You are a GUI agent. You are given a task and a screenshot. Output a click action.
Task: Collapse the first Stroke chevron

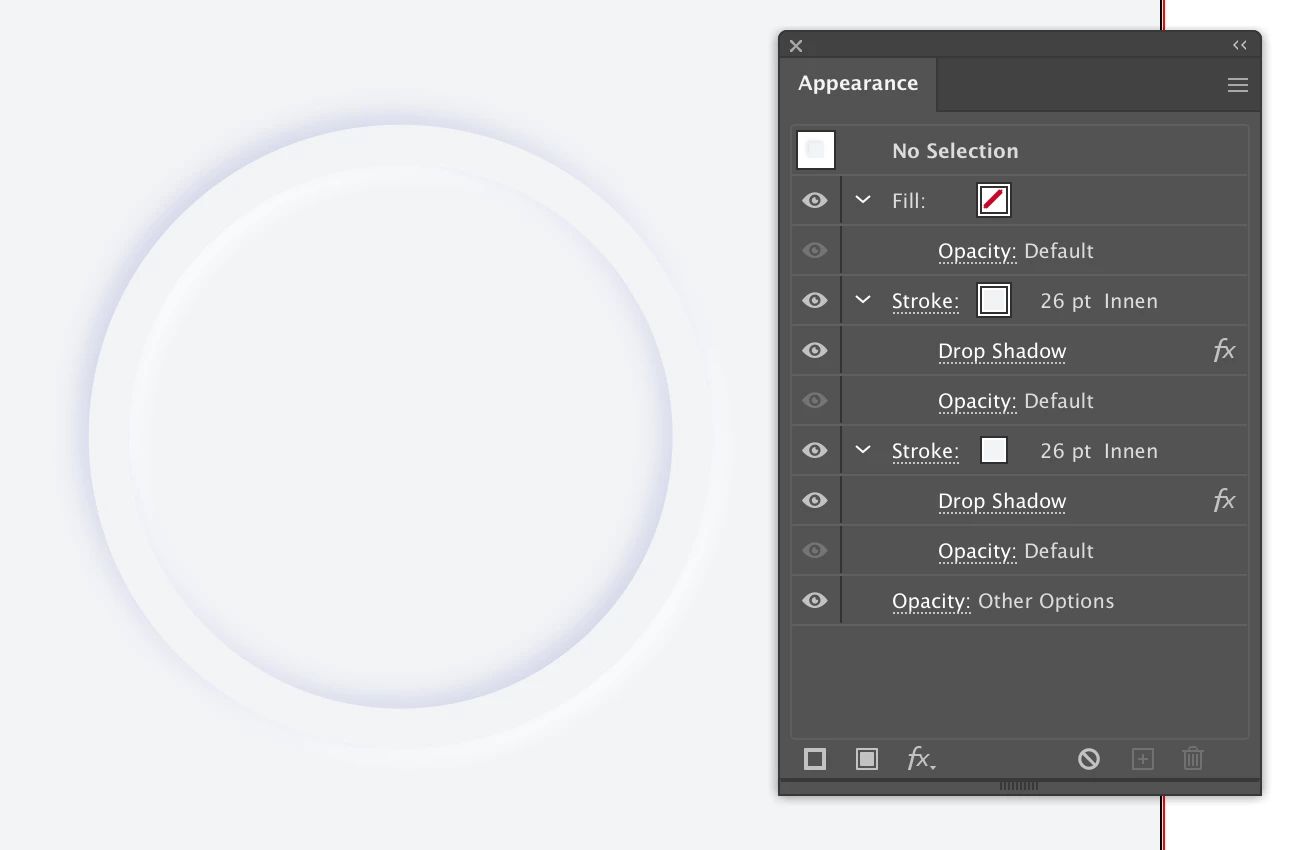pyautogui.click(x=863, y=300)
